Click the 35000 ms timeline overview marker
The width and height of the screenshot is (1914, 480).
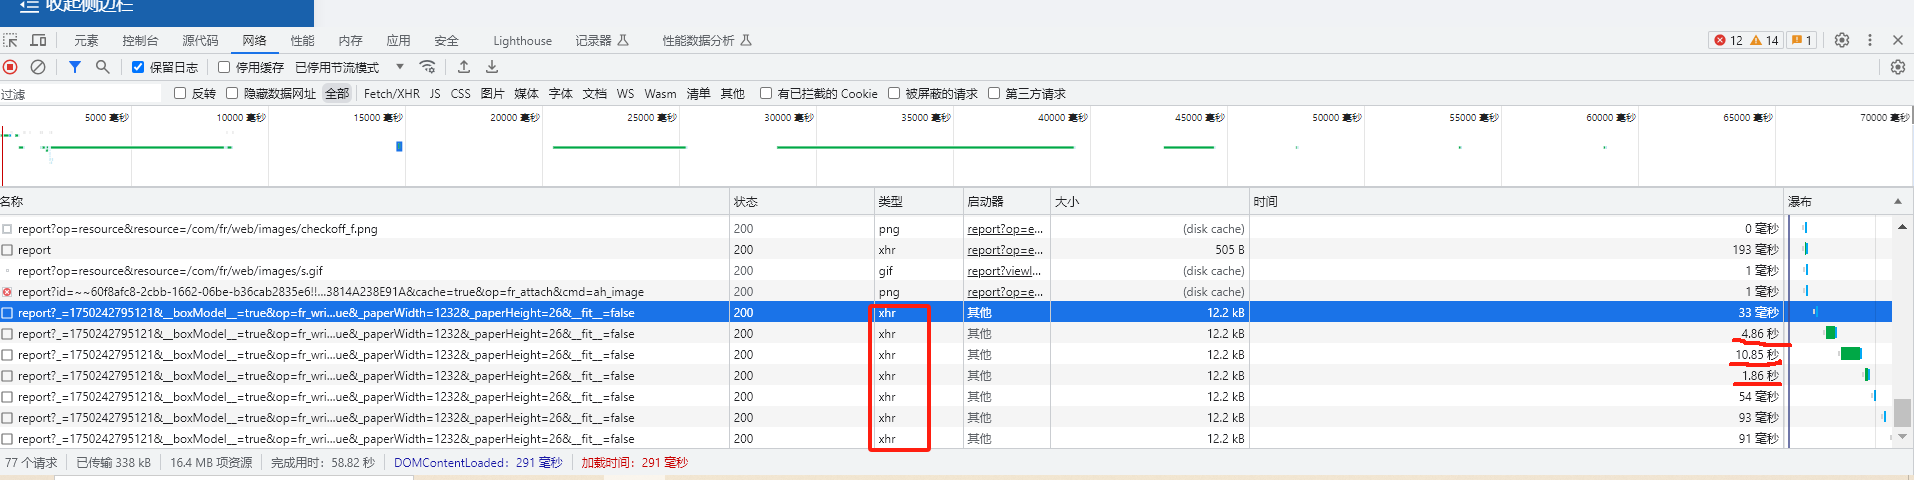coord(927,117)
